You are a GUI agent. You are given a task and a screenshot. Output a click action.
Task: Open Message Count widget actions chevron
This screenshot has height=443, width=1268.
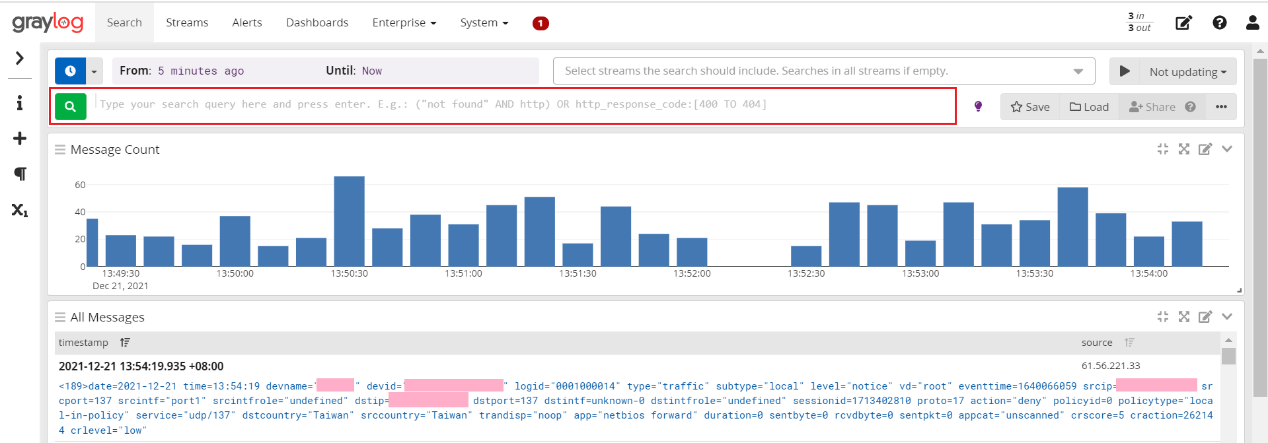(x=1228, y=149)
